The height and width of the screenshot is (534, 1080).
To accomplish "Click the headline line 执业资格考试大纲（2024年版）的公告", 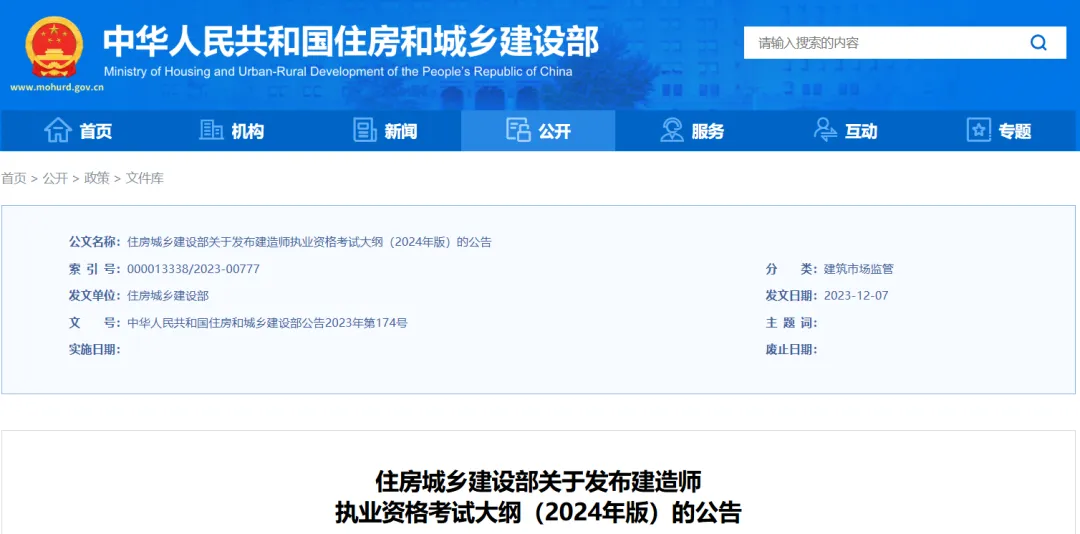I will click(x=538, y=513).
